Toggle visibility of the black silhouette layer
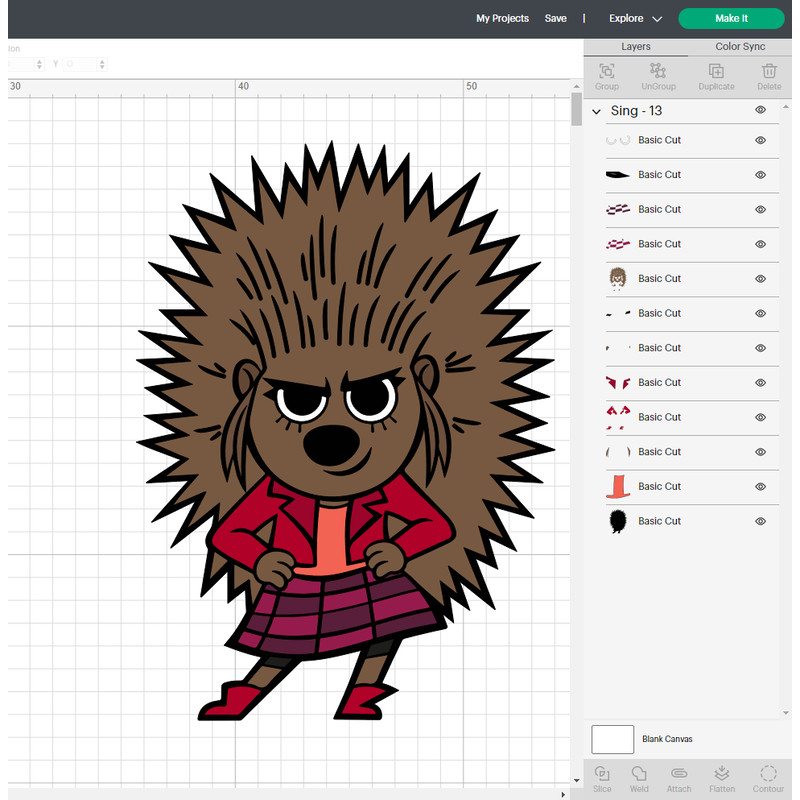 [x=760, y=521]
